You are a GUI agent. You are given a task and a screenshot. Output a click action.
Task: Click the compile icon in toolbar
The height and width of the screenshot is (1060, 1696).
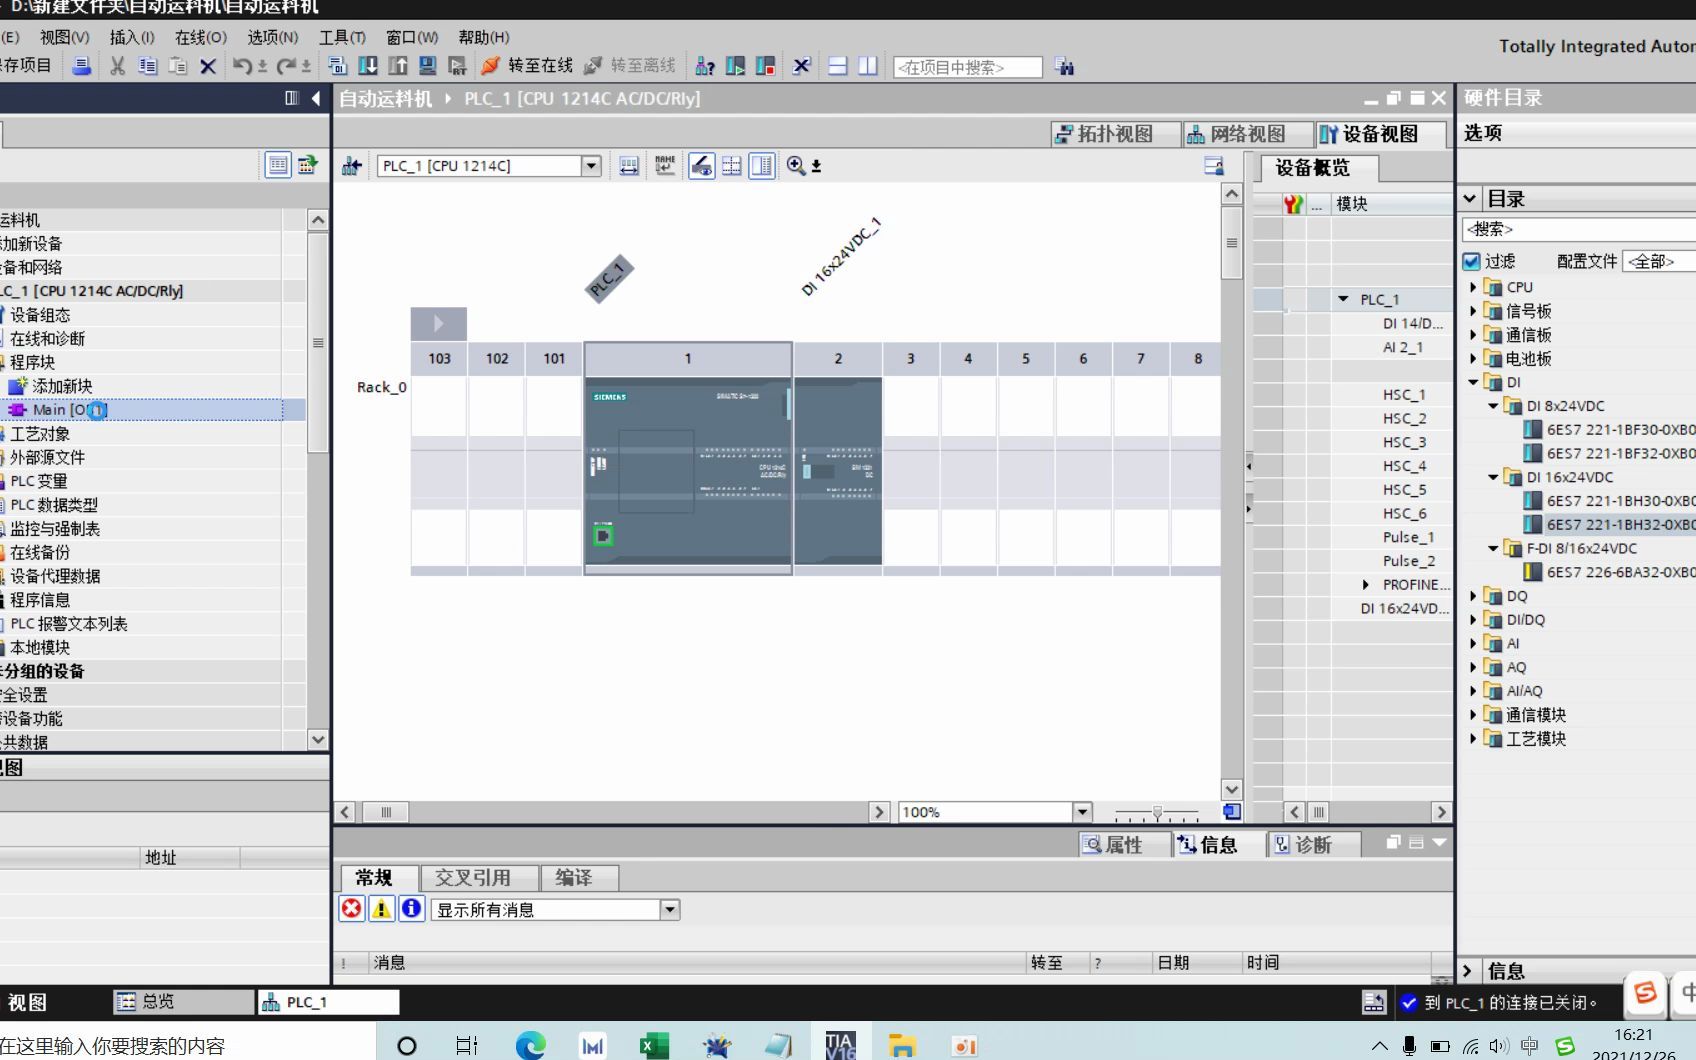pos(337,66)
